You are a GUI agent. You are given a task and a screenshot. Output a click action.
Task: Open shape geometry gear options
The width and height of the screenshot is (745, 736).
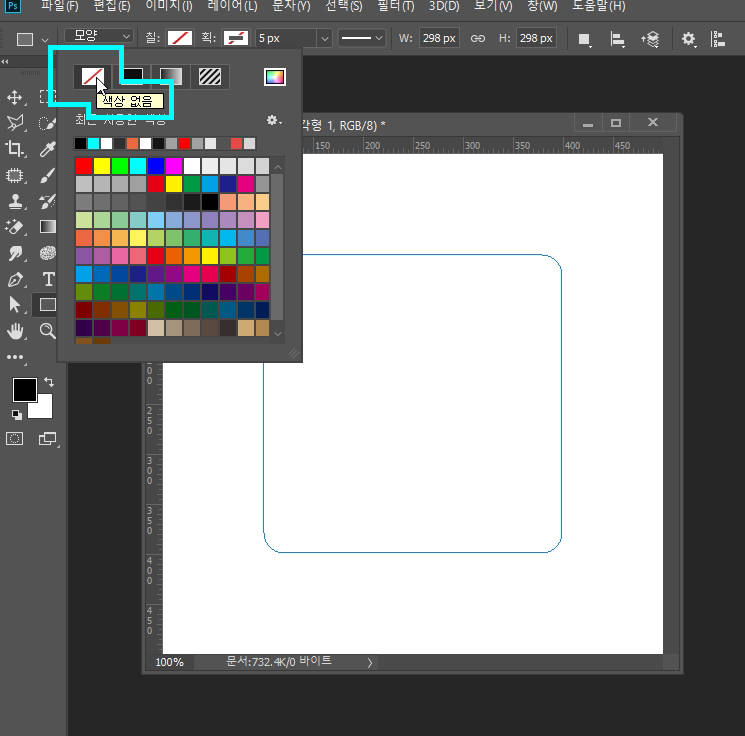point(688,39)
